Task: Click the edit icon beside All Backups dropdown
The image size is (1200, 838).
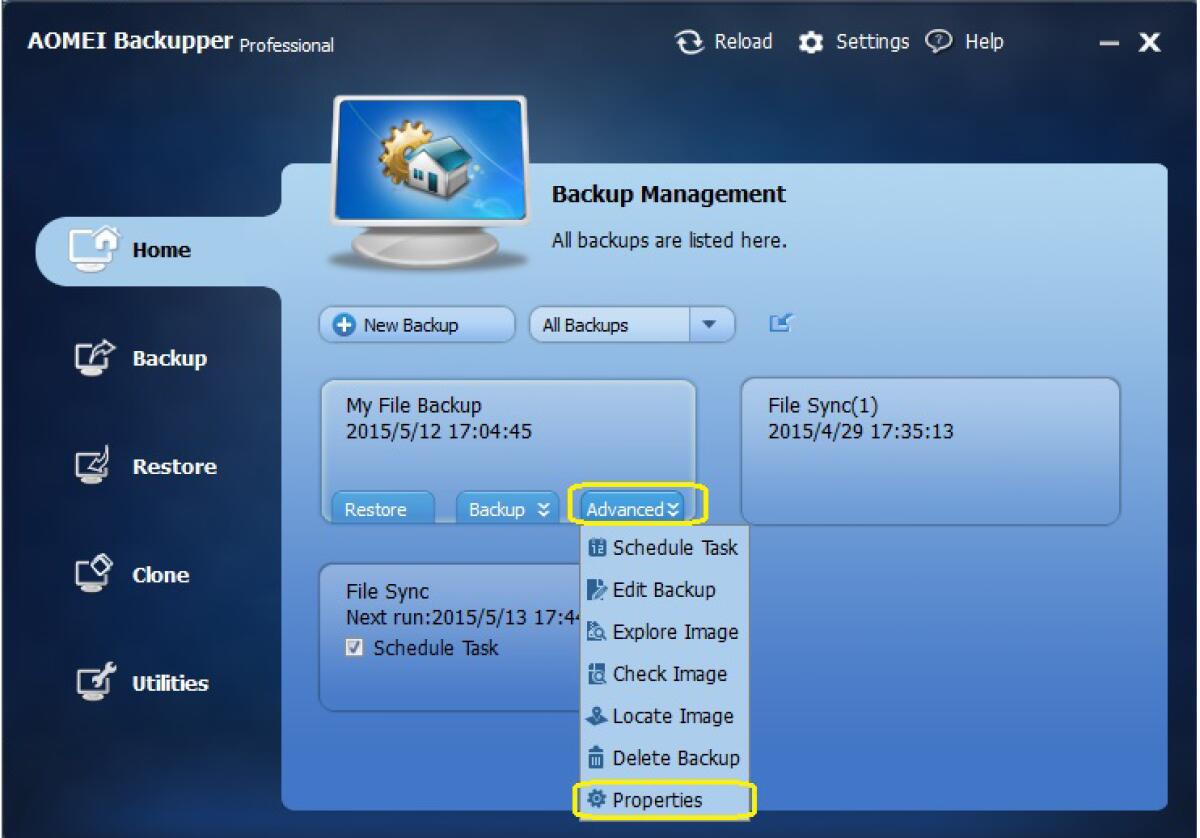Action: [x=779, y=323]
